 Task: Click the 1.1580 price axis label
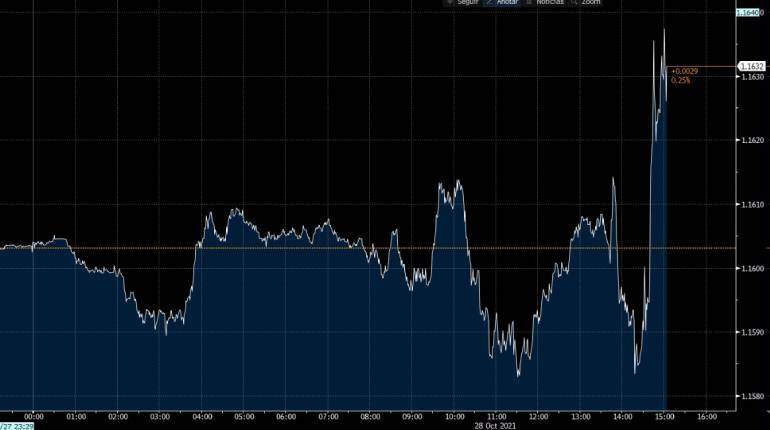tap(752, 396)
